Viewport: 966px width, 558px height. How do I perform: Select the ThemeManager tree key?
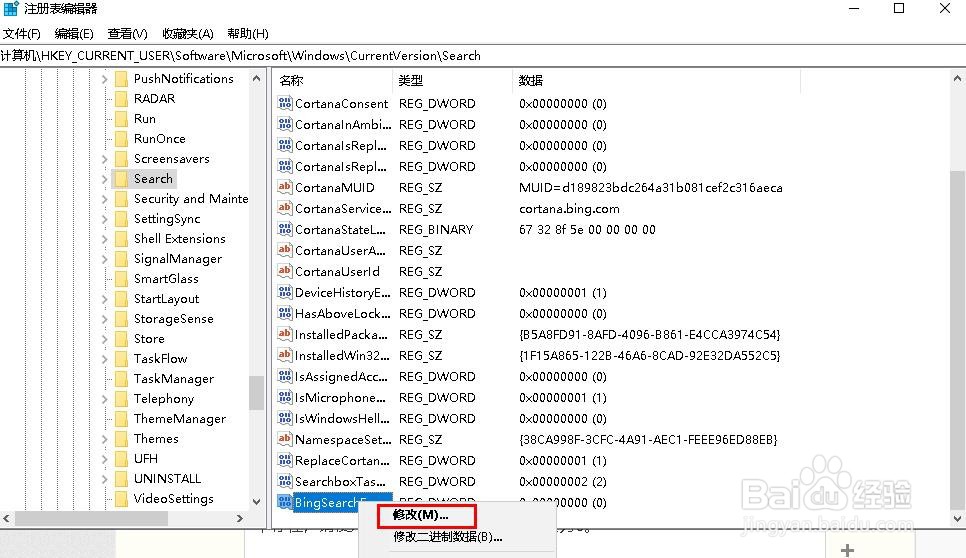pos(180,419)
